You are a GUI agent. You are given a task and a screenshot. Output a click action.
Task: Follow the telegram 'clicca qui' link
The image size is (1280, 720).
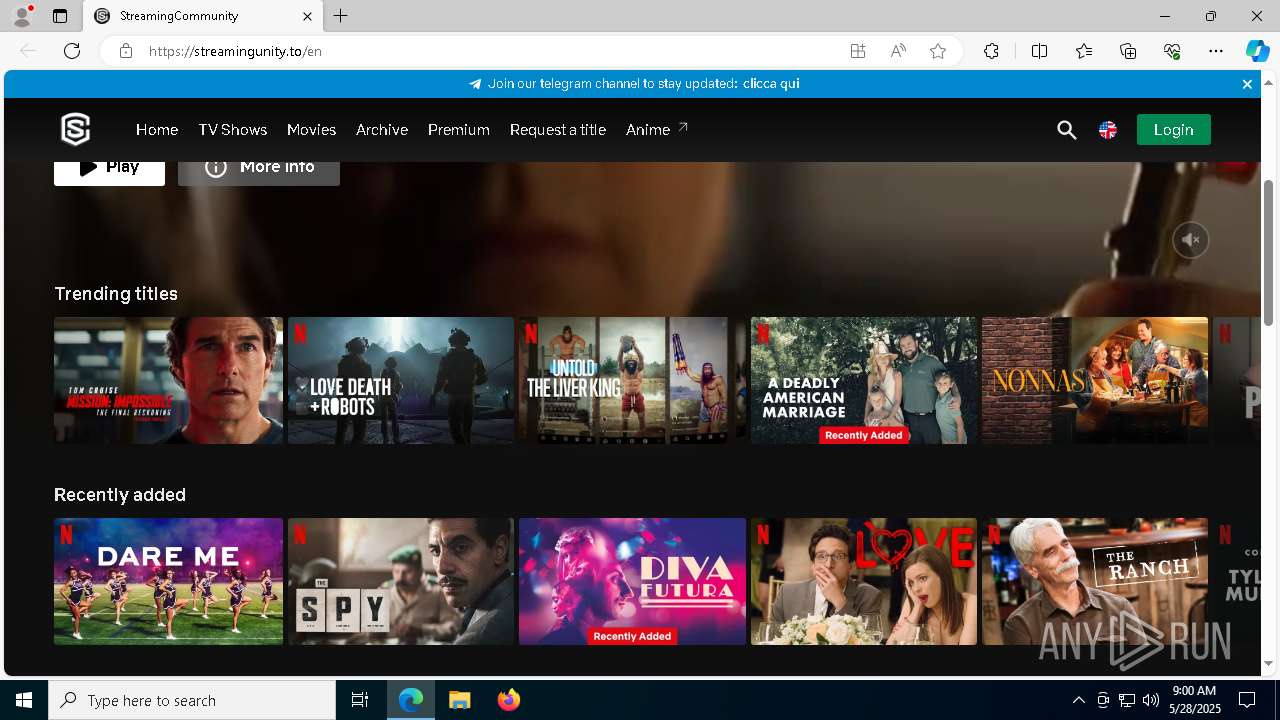tap(771, 84)
